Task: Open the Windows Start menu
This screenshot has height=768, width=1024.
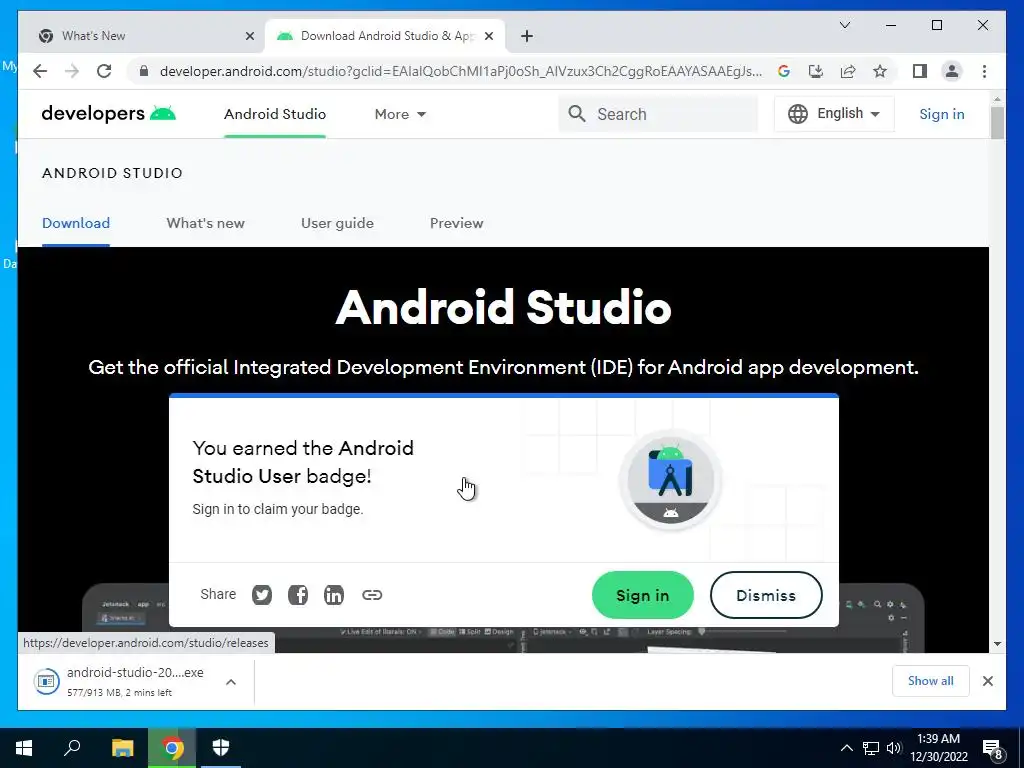Action: coord(24,748)
